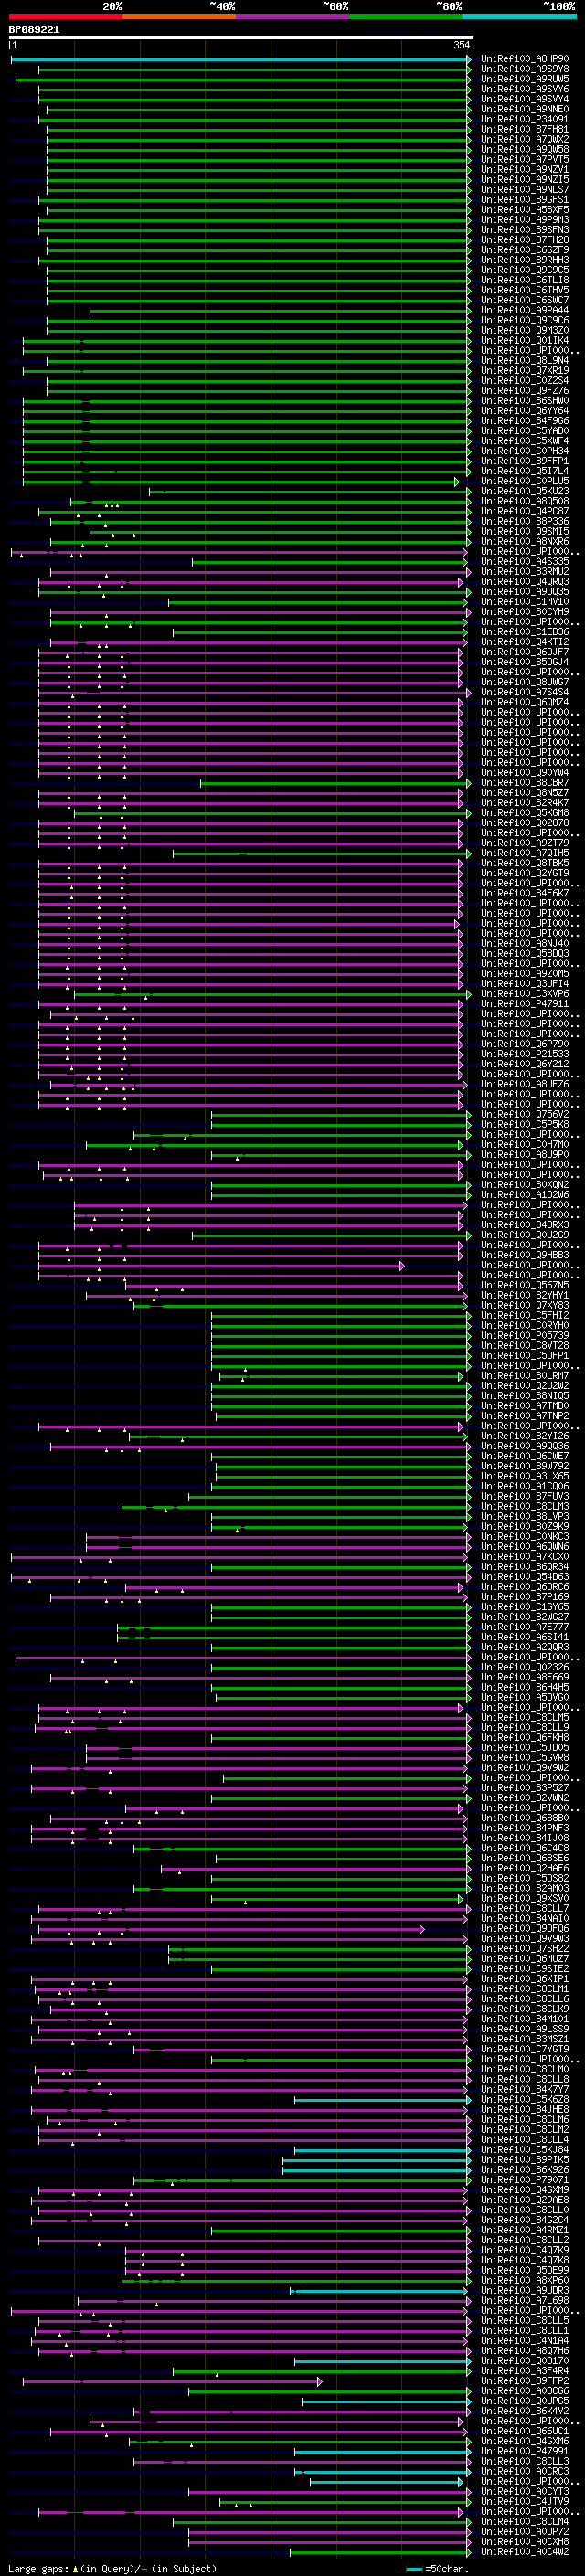Click the orange ~40% identity legend segment
Image resolution: width=585 pixels, height=2576 pixels.
[x=179, y=16]
